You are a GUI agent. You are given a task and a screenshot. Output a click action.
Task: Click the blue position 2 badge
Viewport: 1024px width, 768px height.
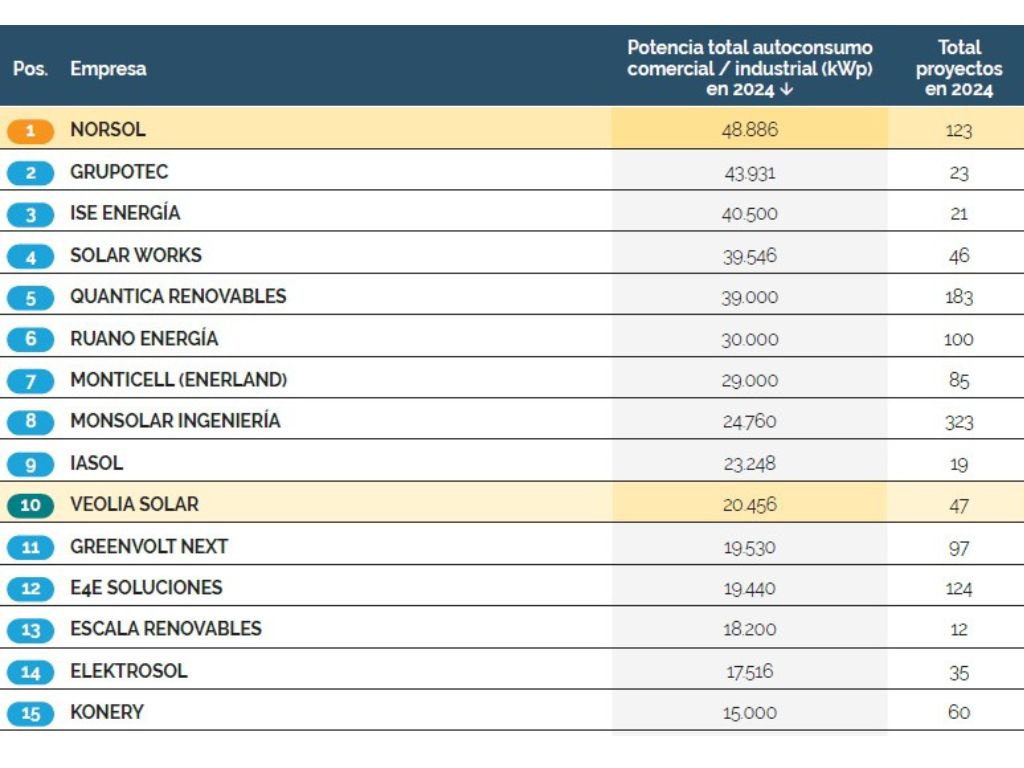(x=31, y=173)
